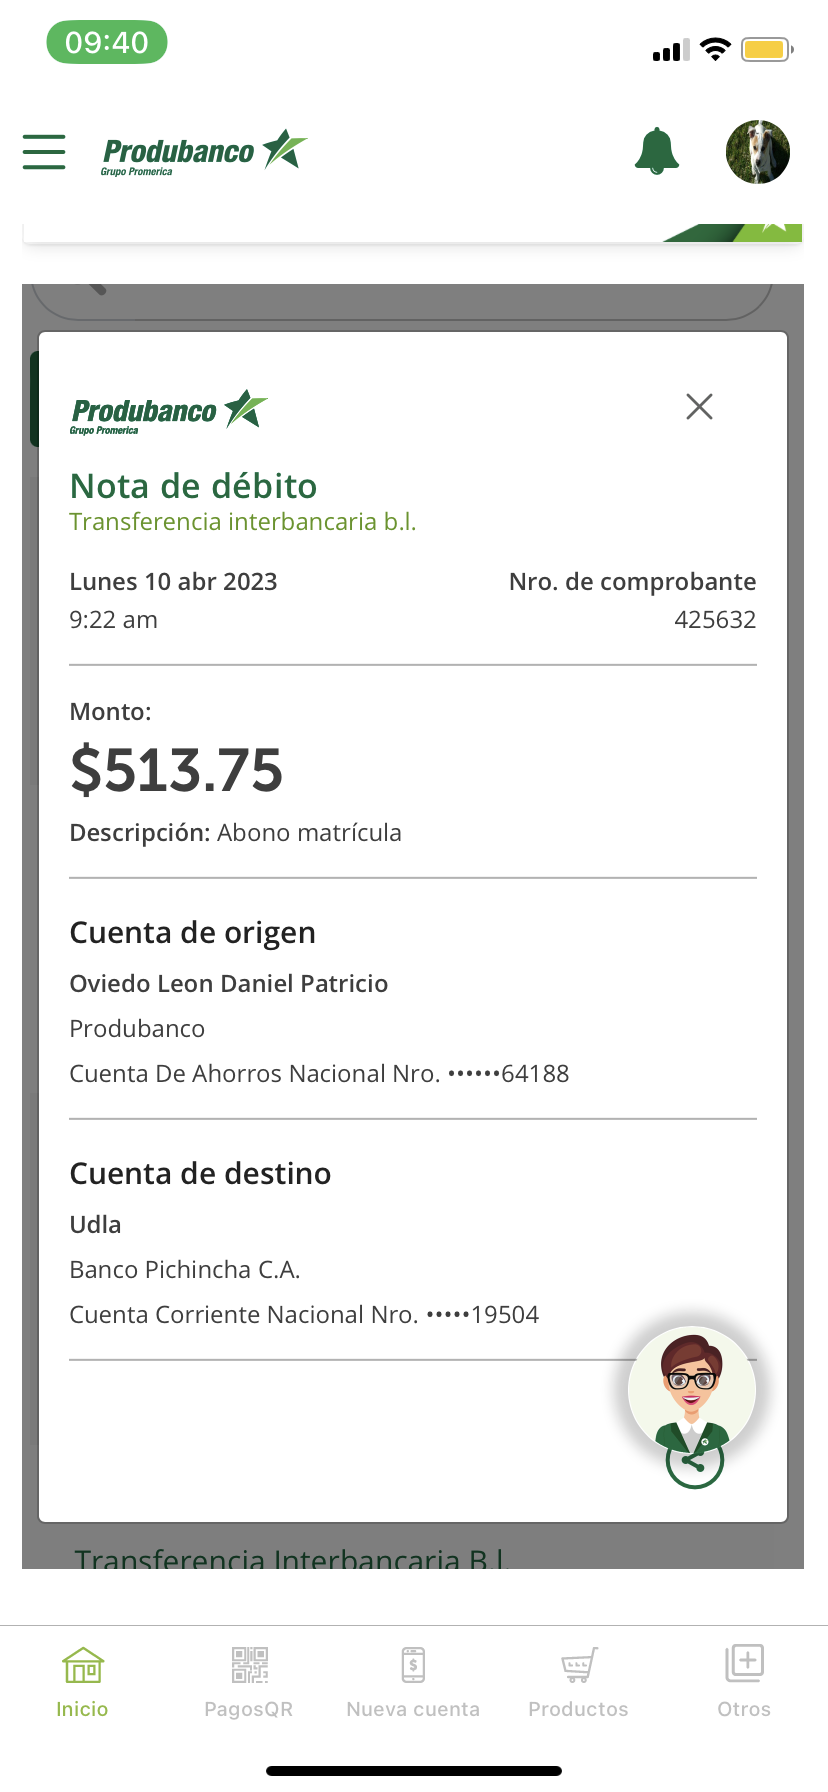Open the user profile photo
This screenshot has height=1792, width=828.
point(757,152)
